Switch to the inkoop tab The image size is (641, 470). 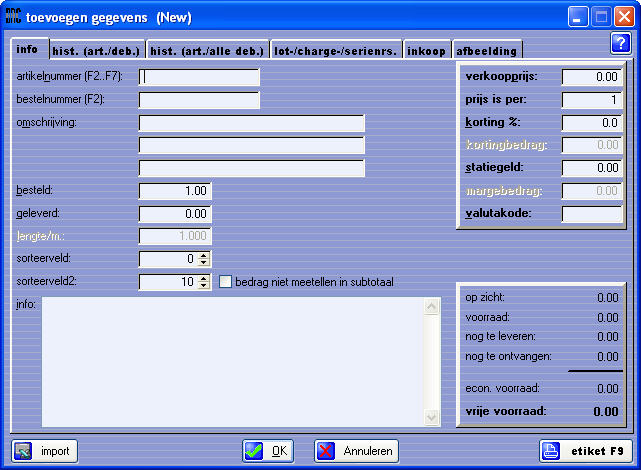coord(428,50)
